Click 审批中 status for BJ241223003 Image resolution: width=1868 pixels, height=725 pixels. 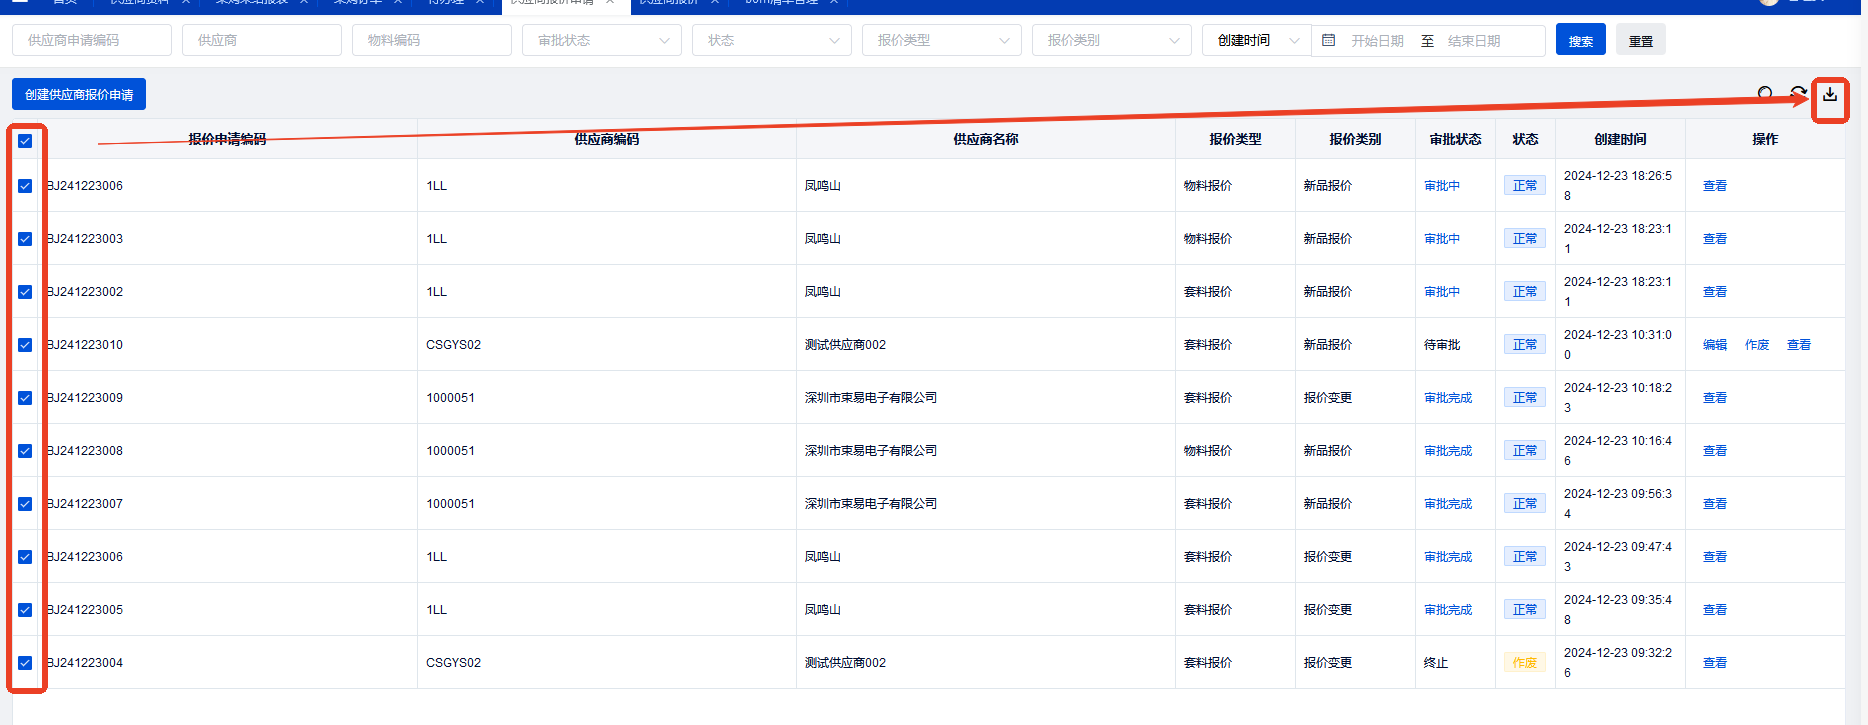point(1442,239)
